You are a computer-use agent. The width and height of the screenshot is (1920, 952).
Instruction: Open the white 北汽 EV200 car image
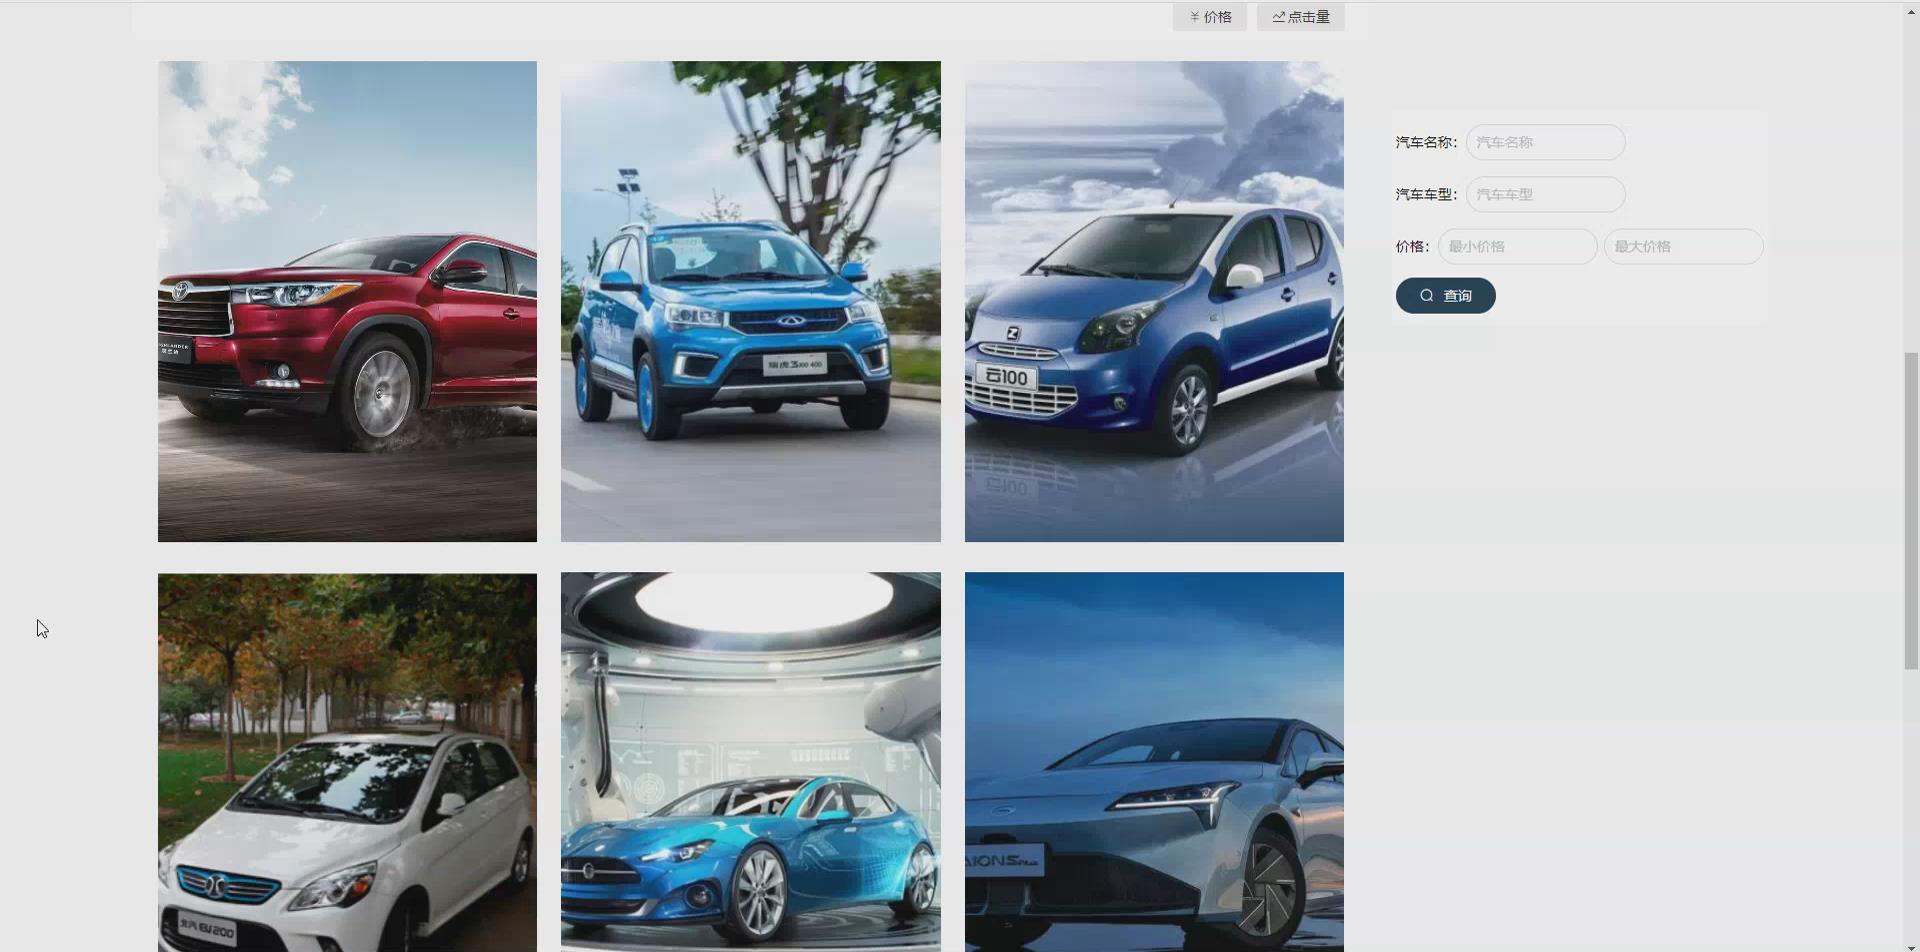point(347,762)
